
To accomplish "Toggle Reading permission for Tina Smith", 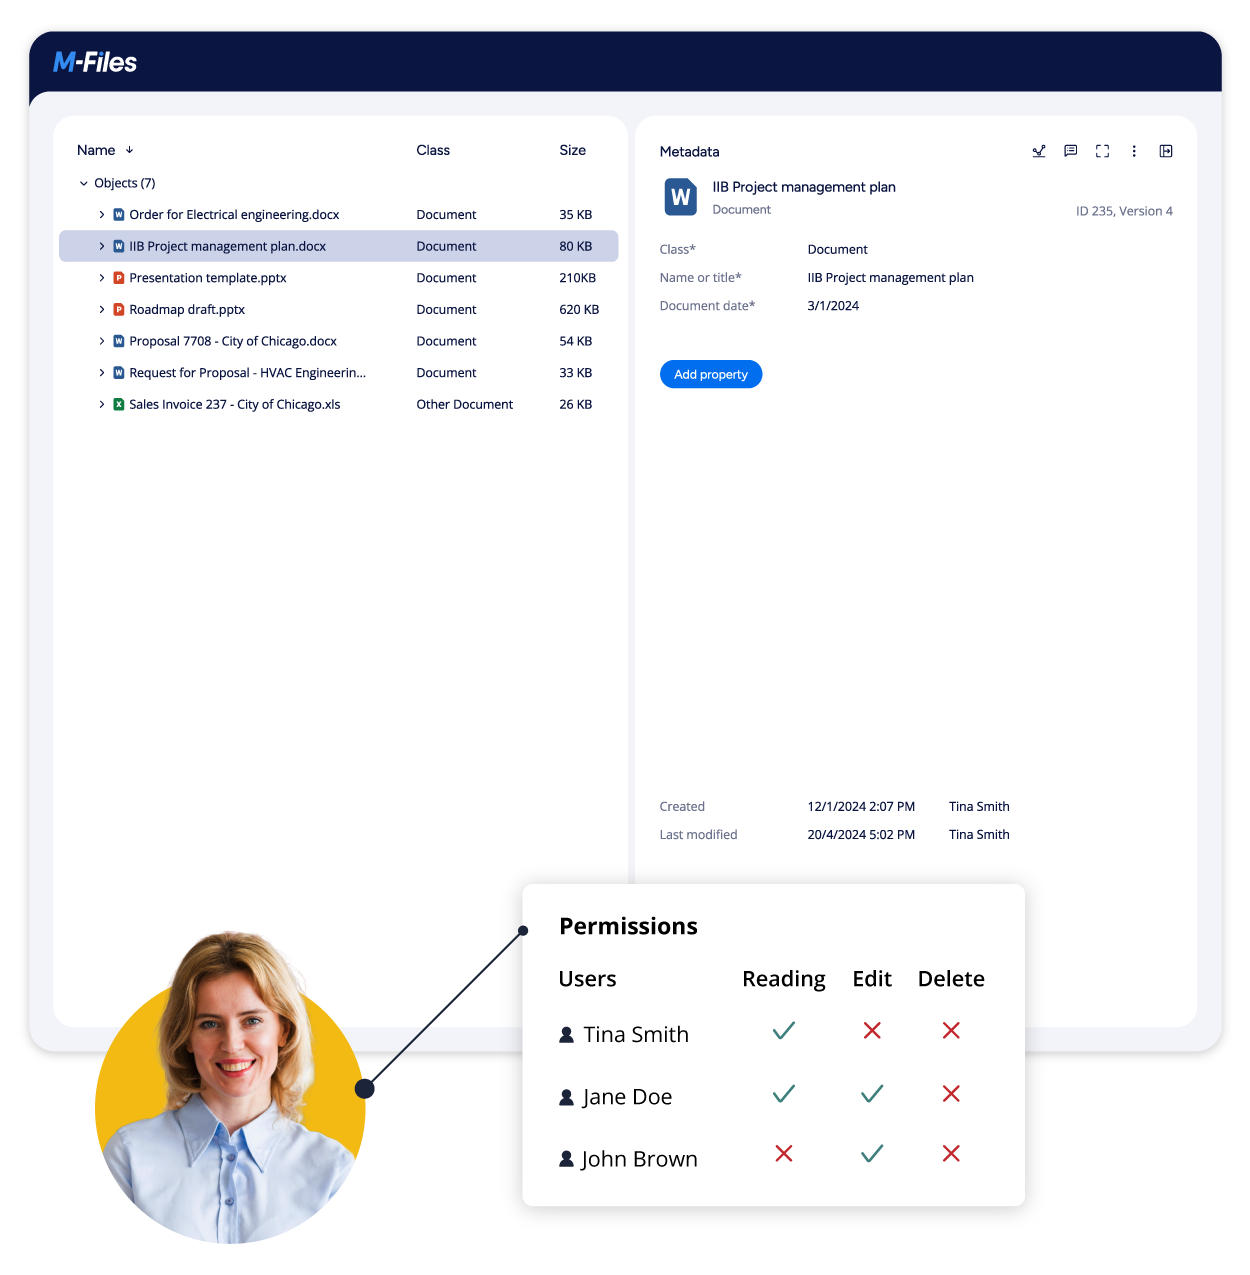I will 783,1031.
